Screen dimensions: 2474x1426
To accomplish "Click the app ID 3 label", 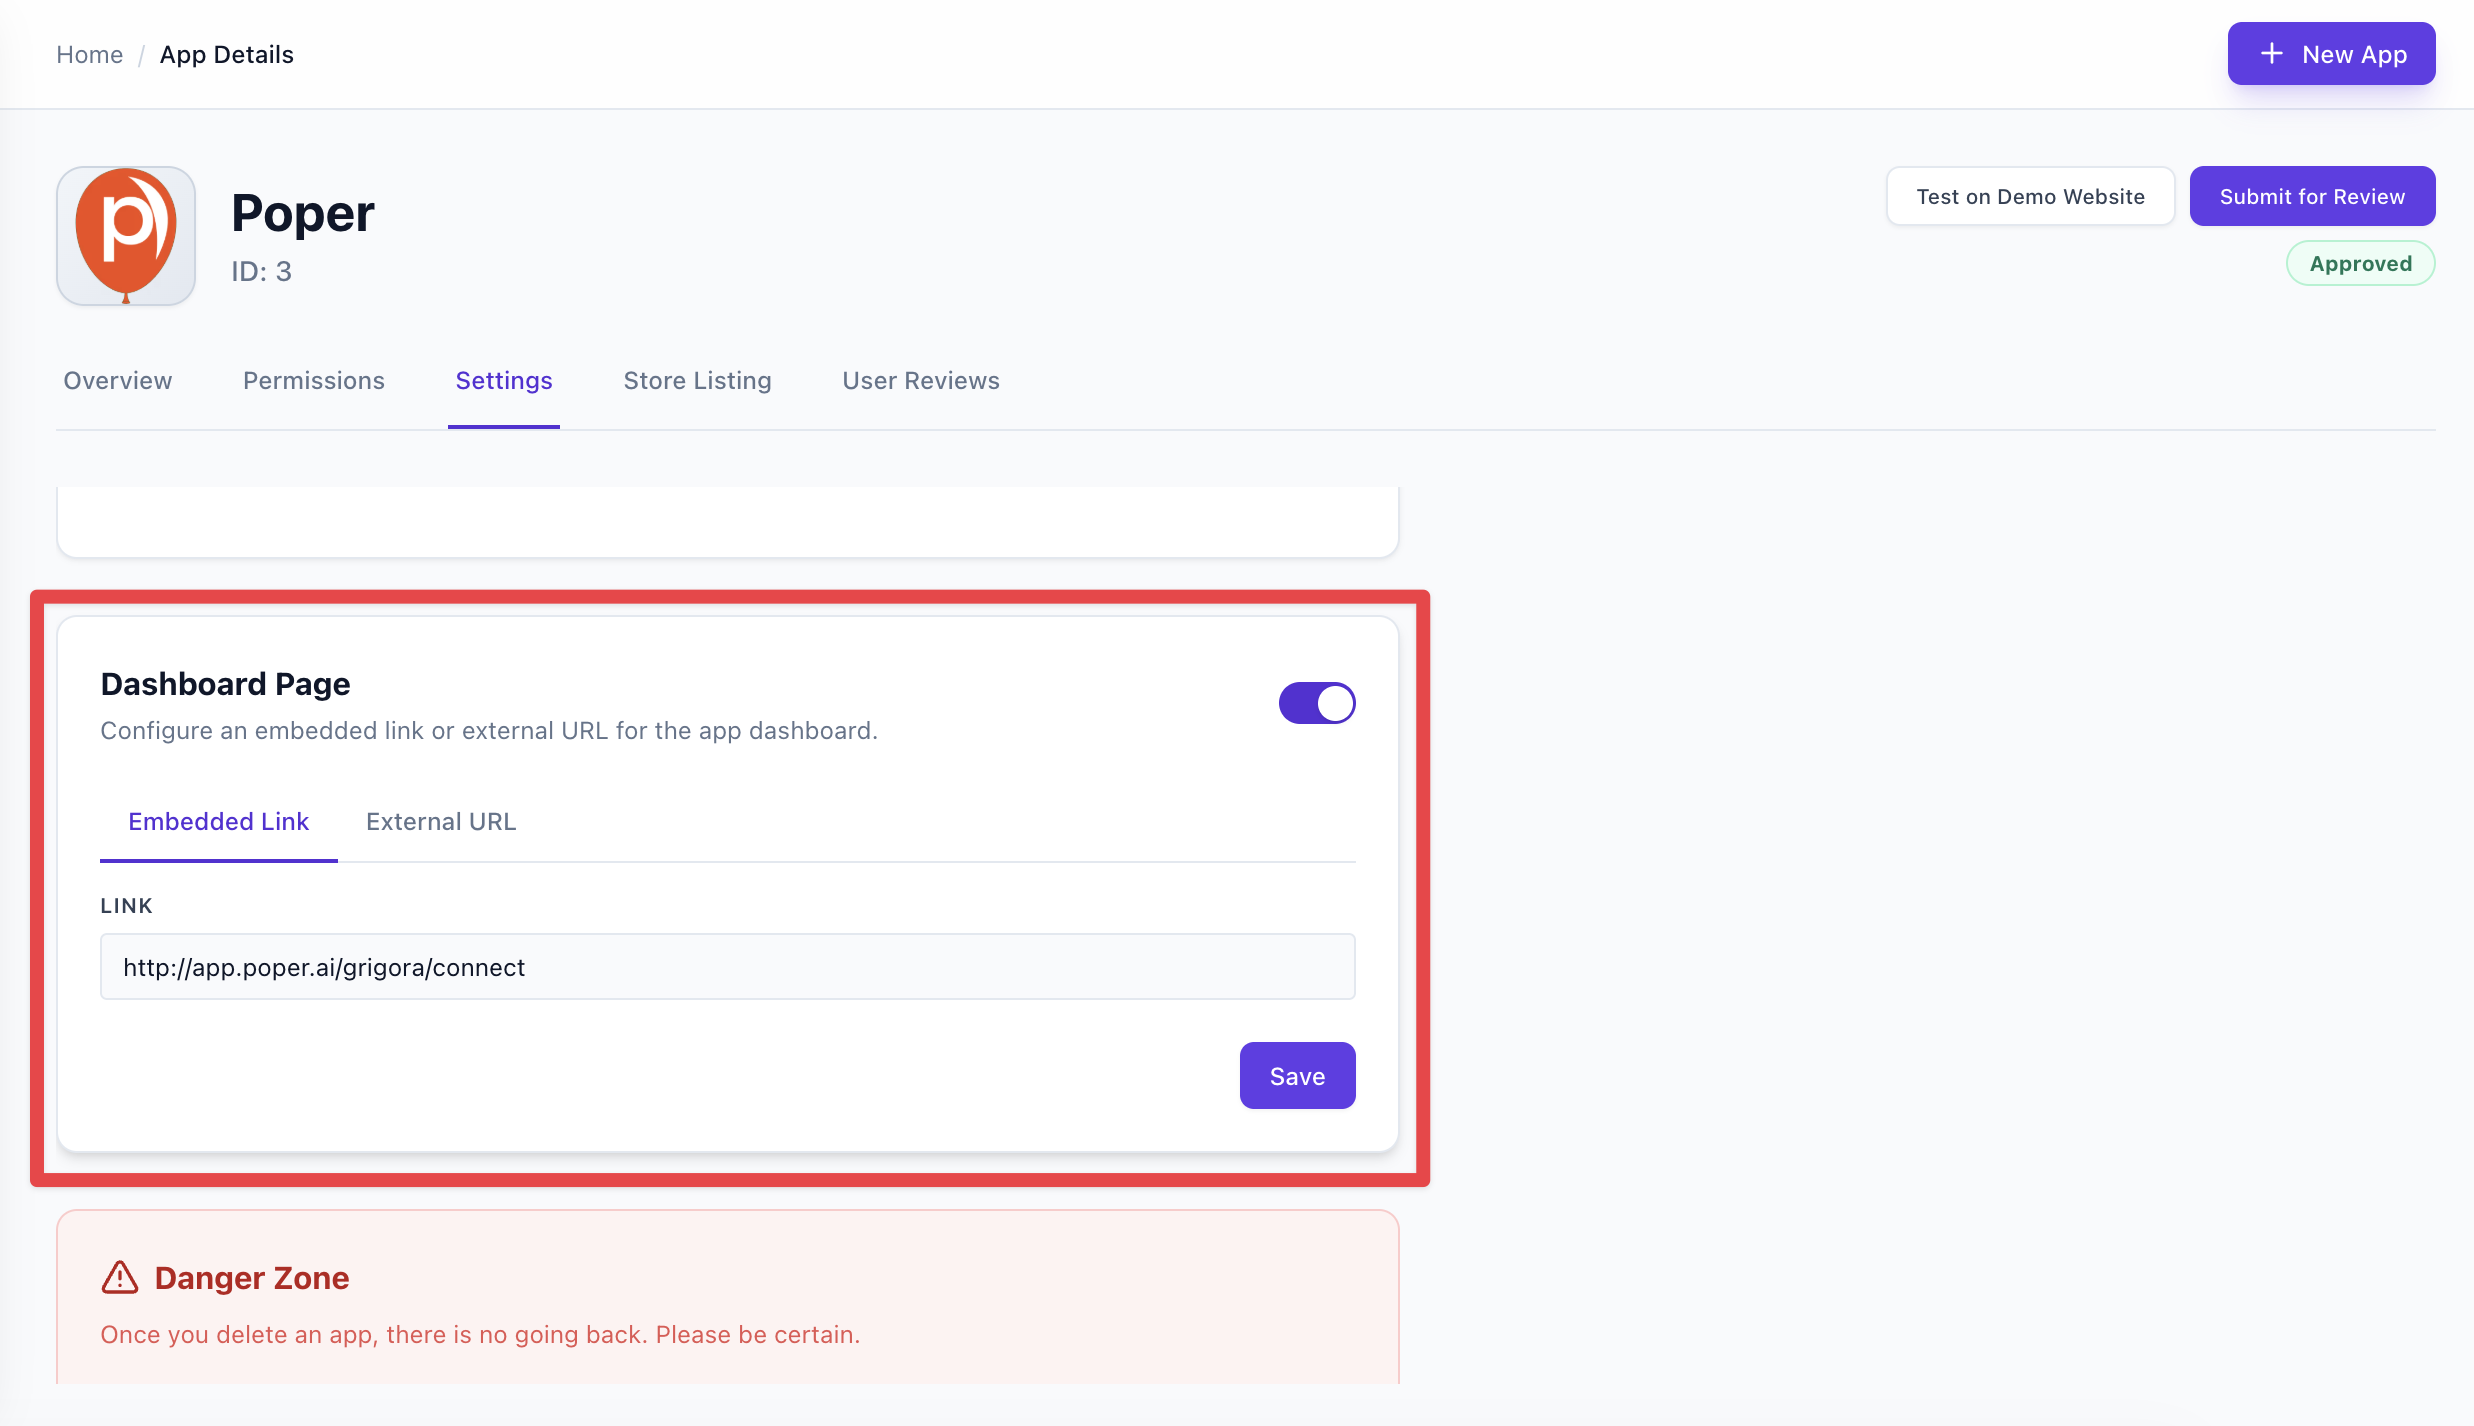I will 261,271.
